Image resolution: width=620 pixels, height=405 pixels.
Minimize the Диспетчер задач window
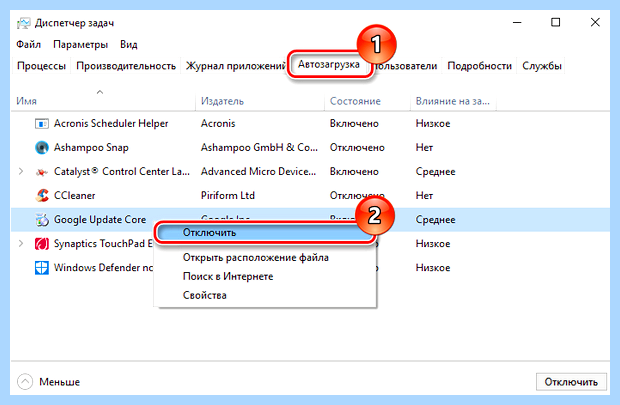click(517, 23)
